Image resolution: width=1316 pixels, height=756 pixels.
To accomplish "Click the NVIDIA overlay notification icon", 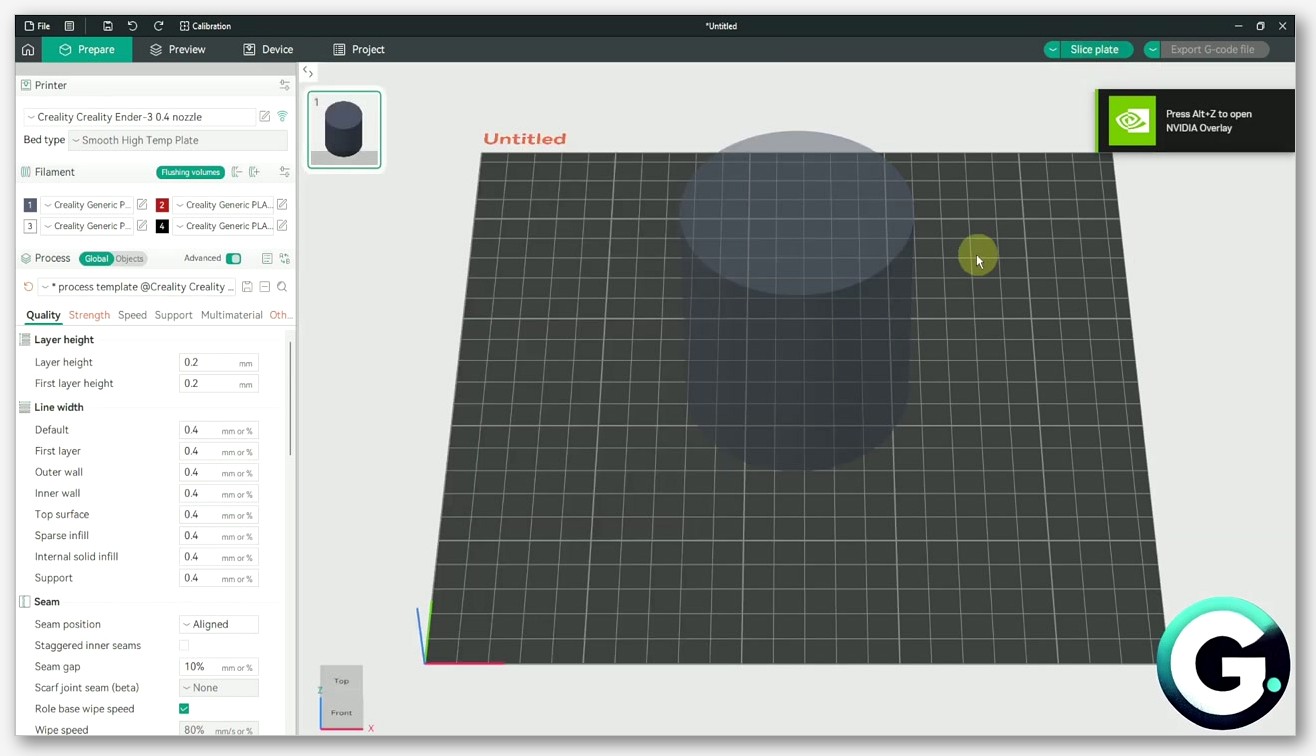I will click(x=1132, y=121).
